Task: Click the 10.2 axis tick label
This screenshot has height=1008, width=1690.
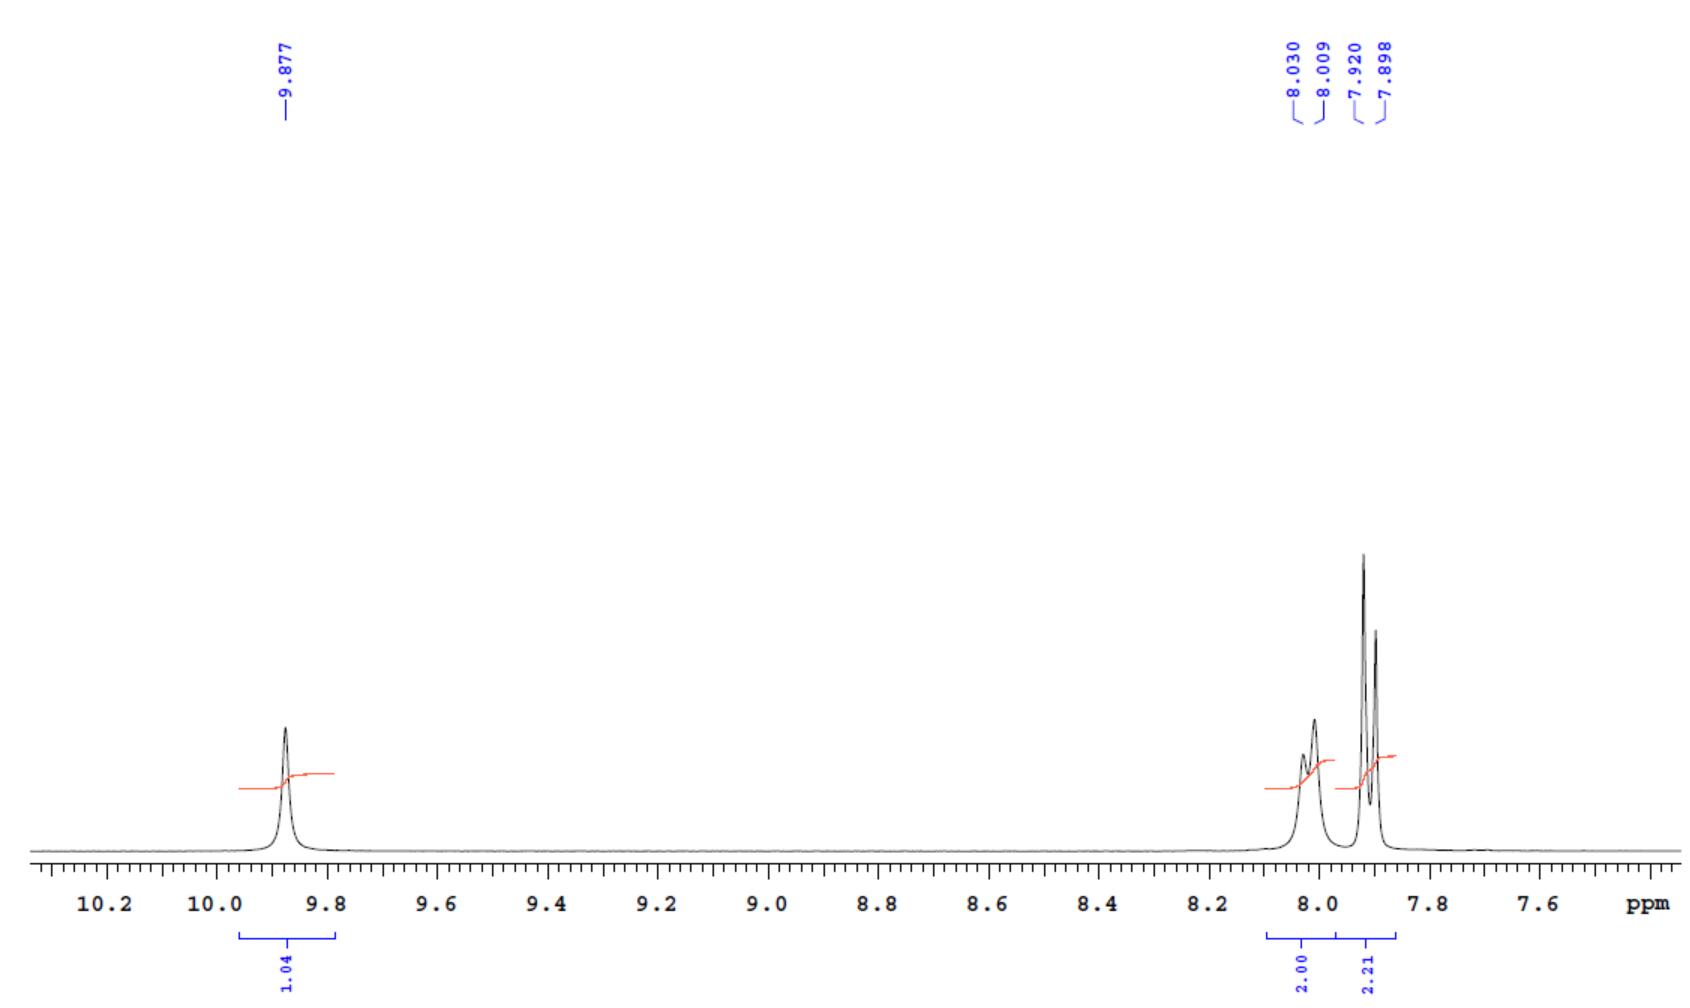Action: click(x=105, y=905)
